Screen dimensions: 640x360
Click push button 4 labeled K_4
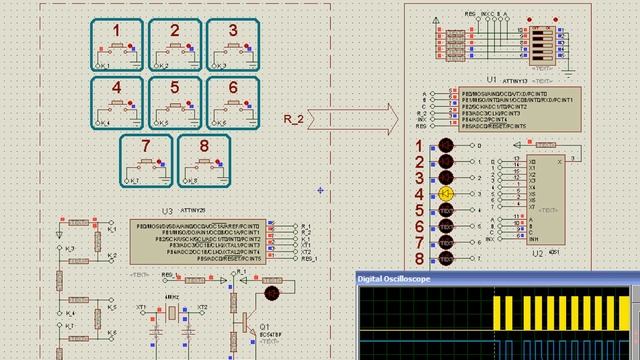[x=117, y=103]
